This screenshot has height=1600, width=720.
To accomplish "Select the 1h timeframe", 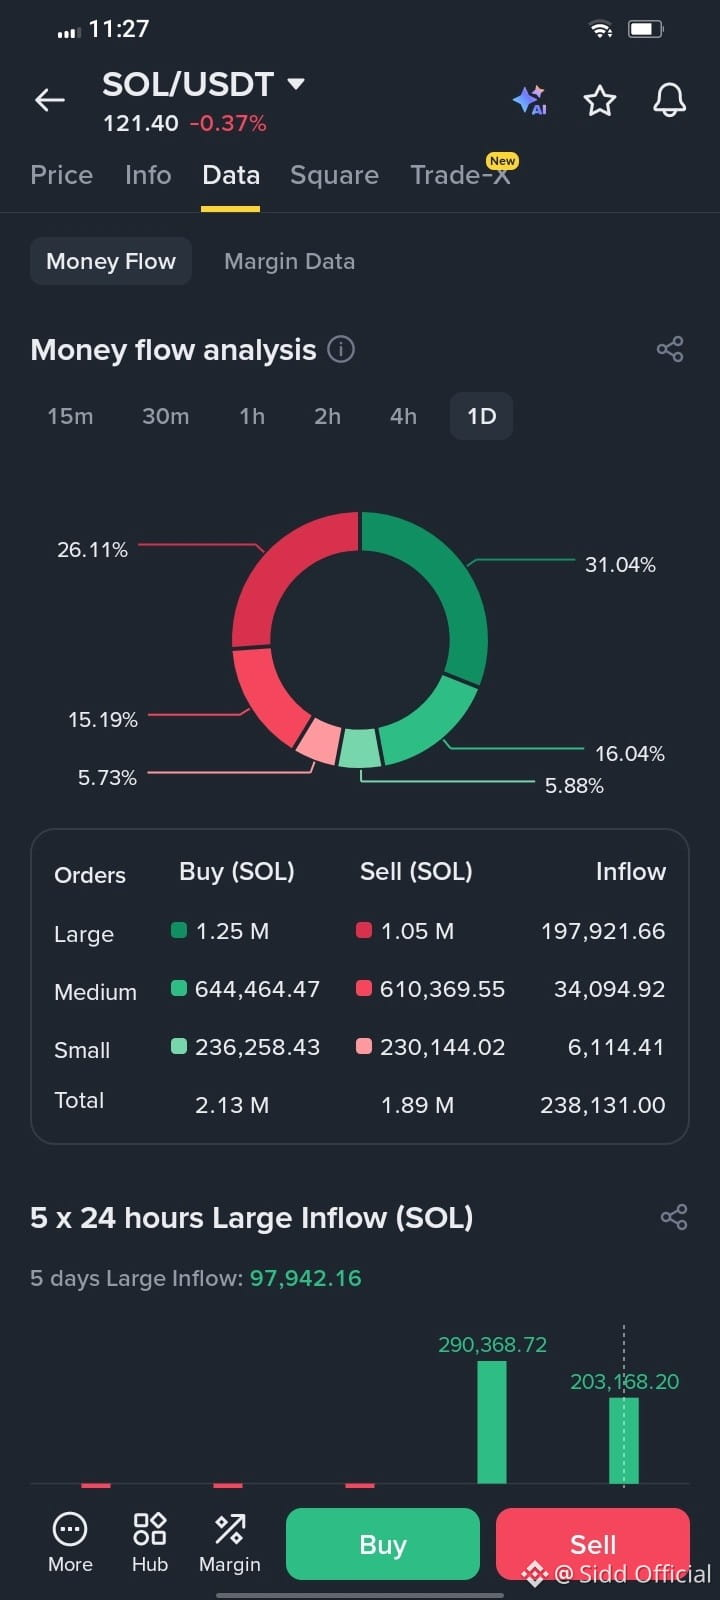I will point(252,416).
